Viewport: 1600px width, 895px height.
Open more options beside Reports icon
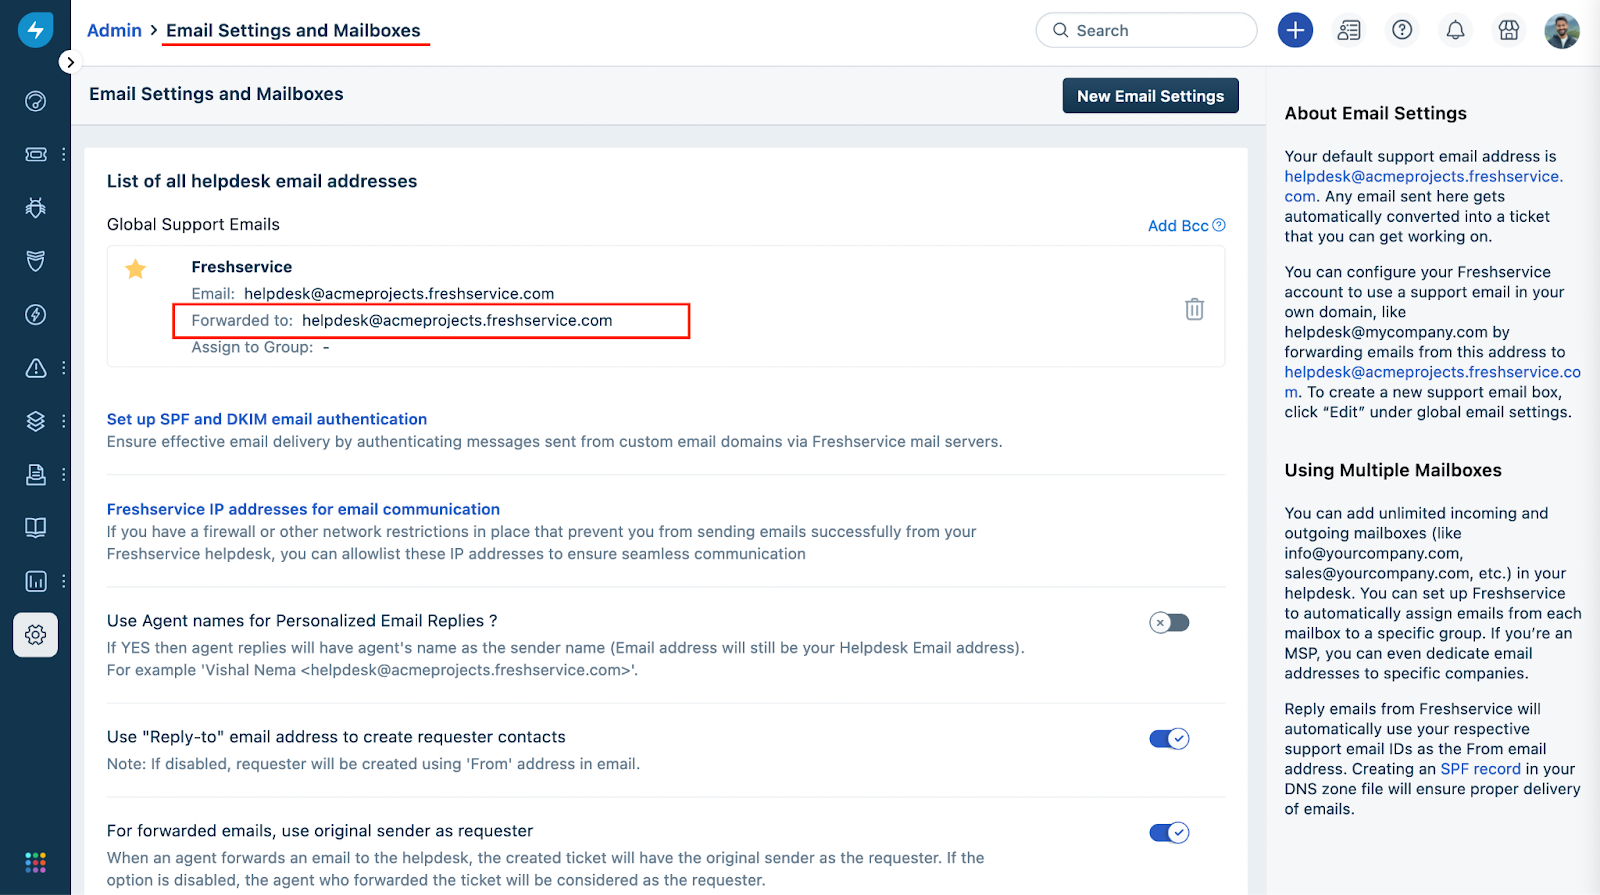click(x=63, y=581)
